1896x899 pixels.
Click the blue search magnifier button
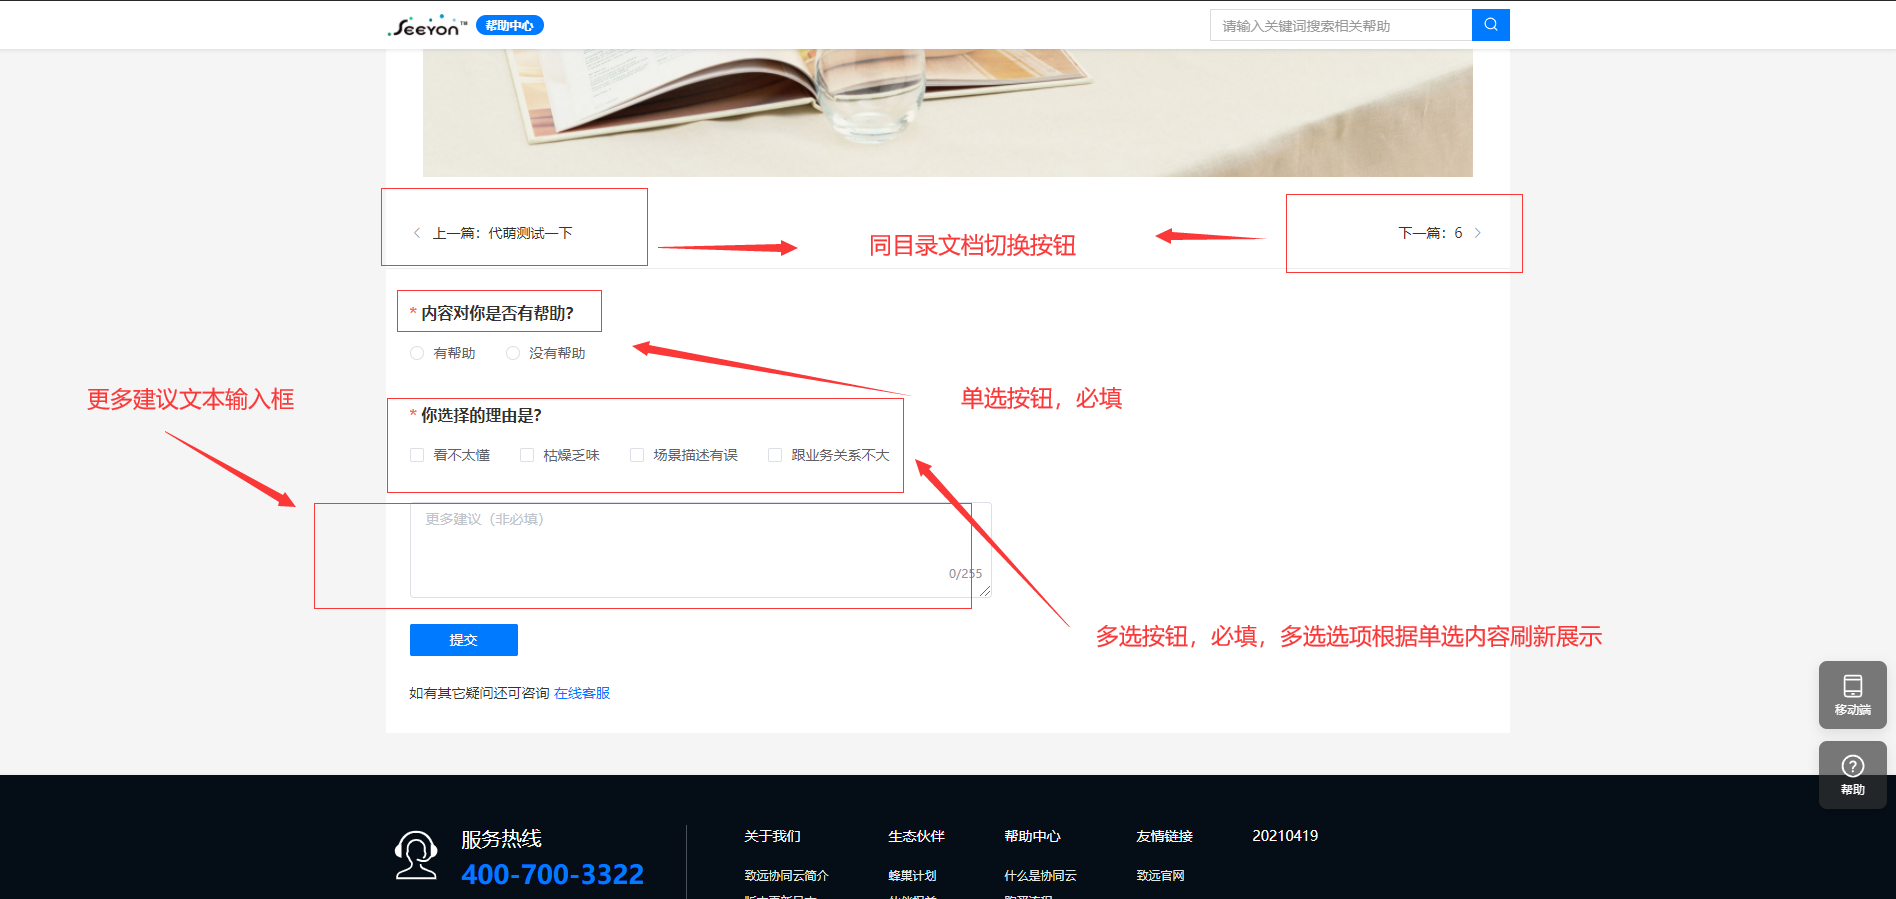pos(1490,25)
